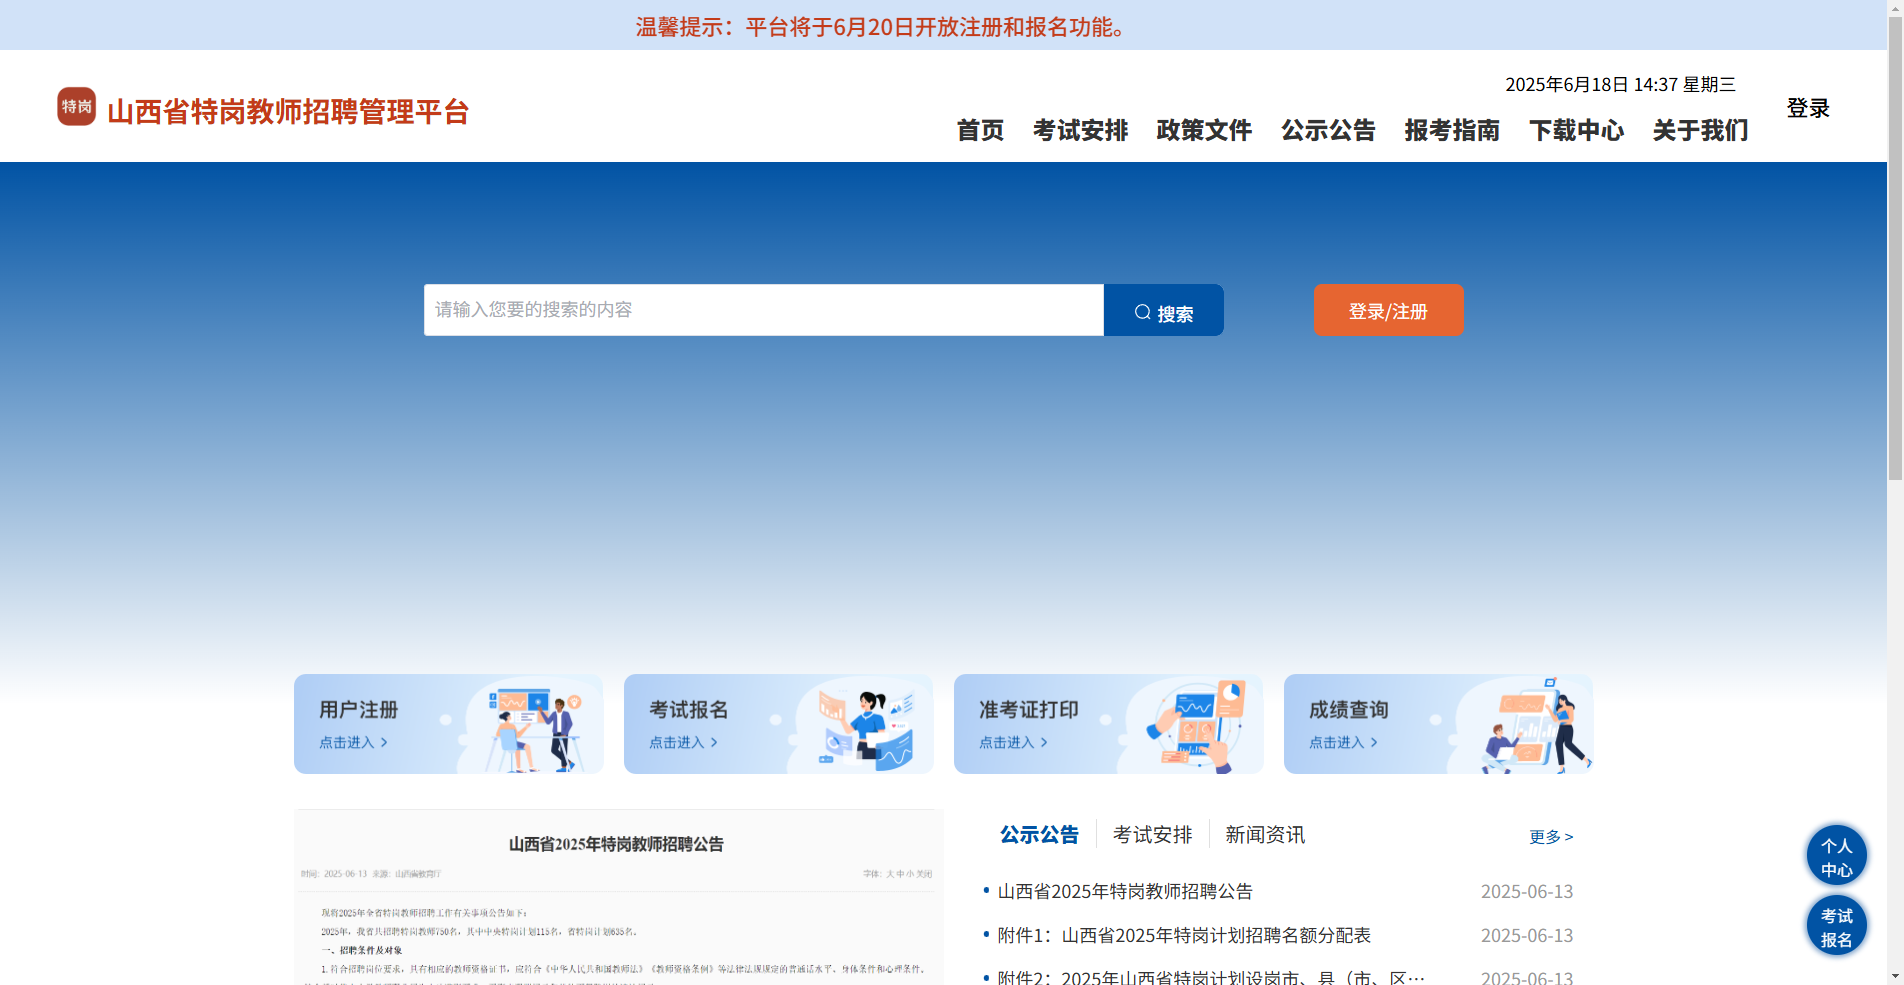This screenshot has width=1904, height=985.
Task: Open the floating 考试报名 circle button
Action: click(x=1836, y=926)
